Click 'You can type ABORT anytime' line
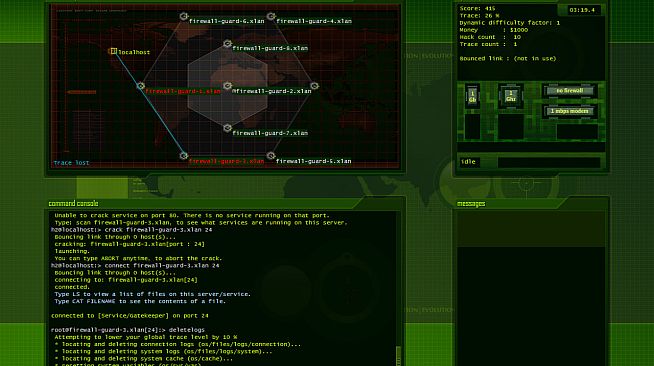The width and height of the screenshot is (654, 366). coord(138,258)
